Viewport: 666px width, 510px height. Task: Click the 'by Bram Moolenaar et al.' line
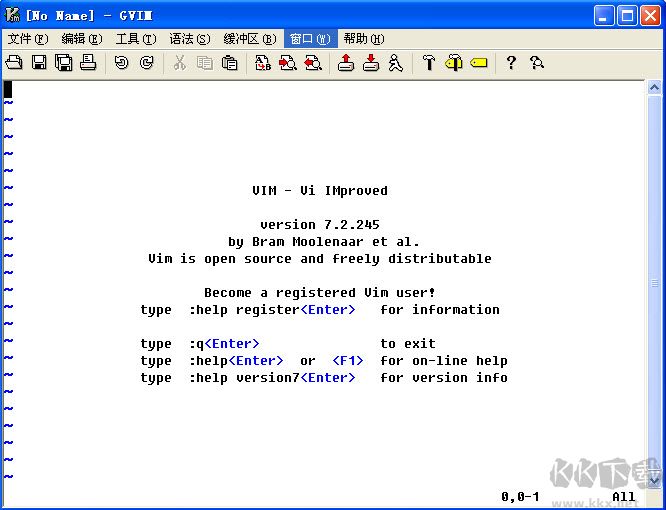point(324,242)
